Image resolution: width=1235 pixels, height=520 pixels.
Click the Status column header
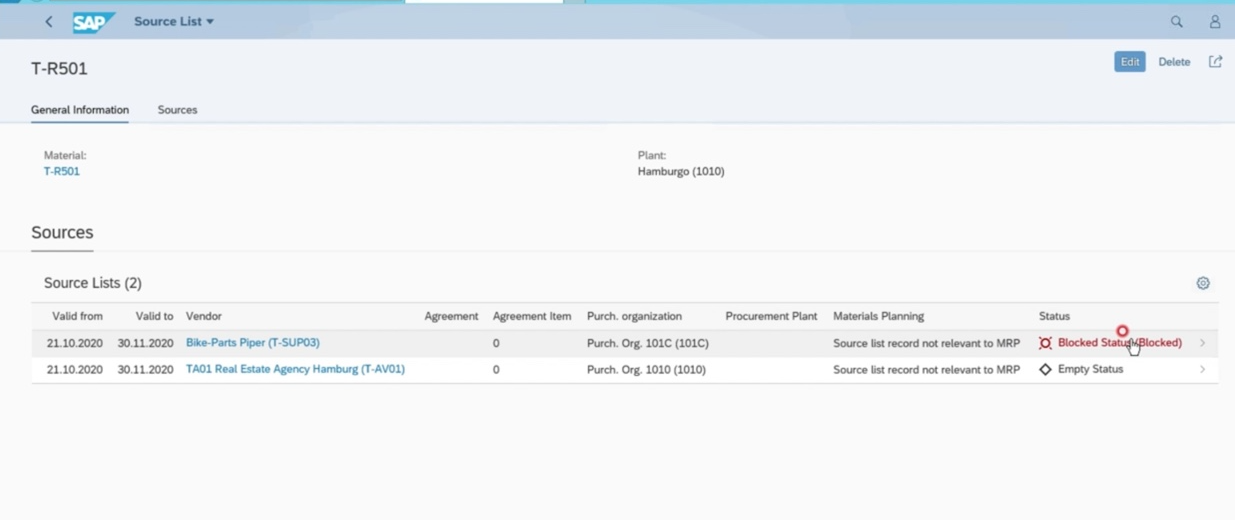[1054, 316]
